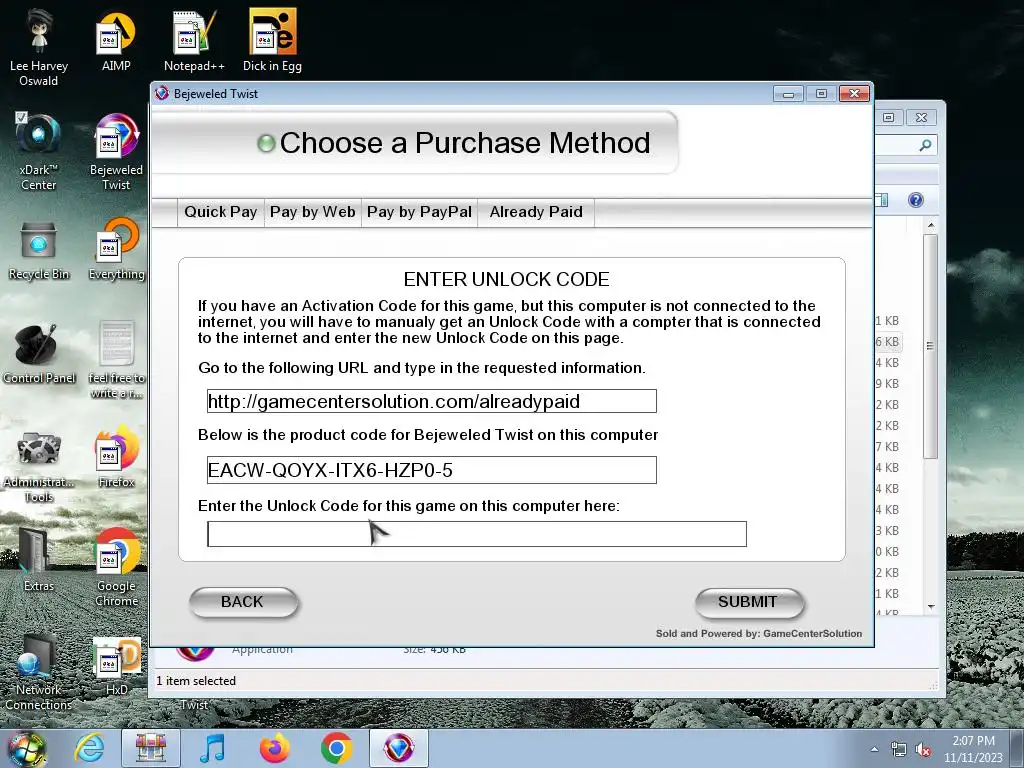Toggle the Explorer preview pane icon
The image size is (1024, 768).
(x=882, y=200)
